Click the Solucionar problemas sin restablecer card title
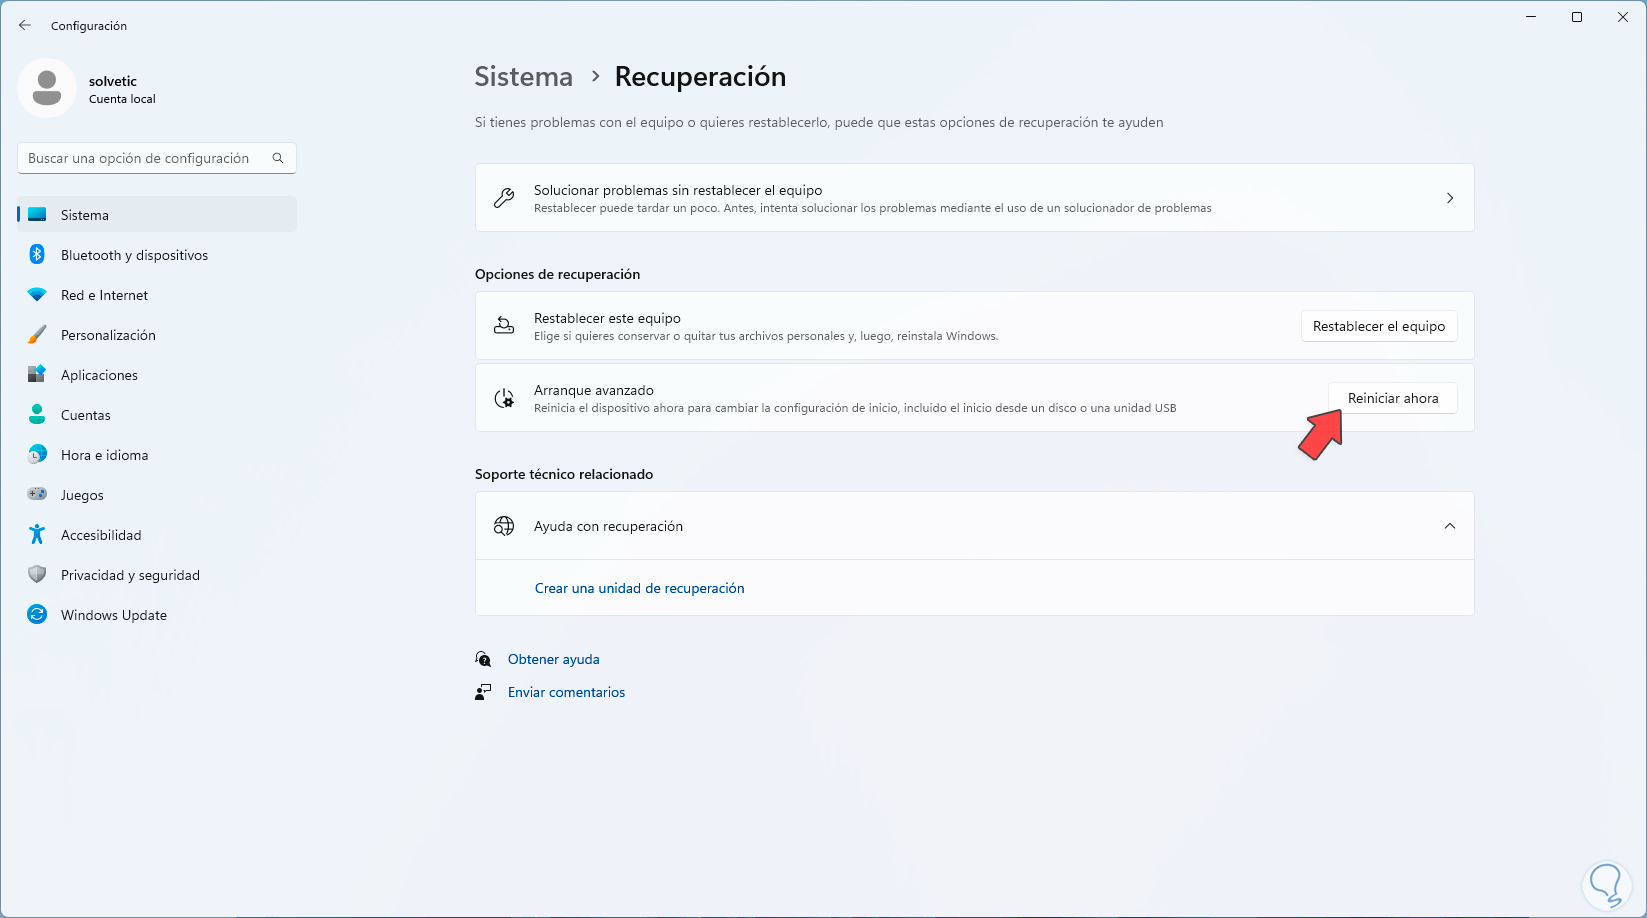The image size is (1647, 918). tap(678, 190)
